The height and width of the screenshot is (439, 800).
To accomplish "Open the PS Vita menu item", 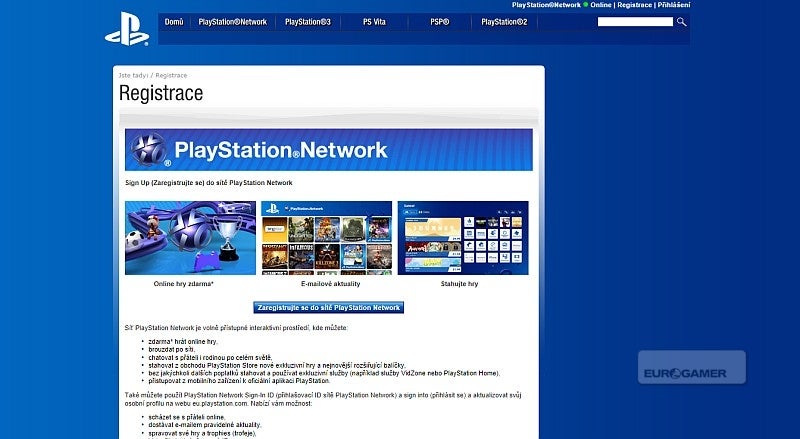I will pos(374,22).
